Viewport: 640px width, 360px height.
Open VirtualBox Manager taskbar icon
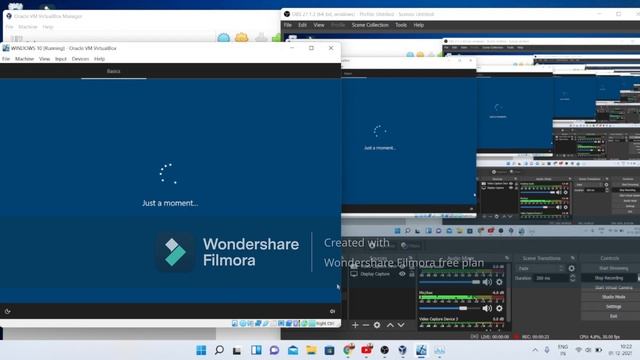(403, 350)
